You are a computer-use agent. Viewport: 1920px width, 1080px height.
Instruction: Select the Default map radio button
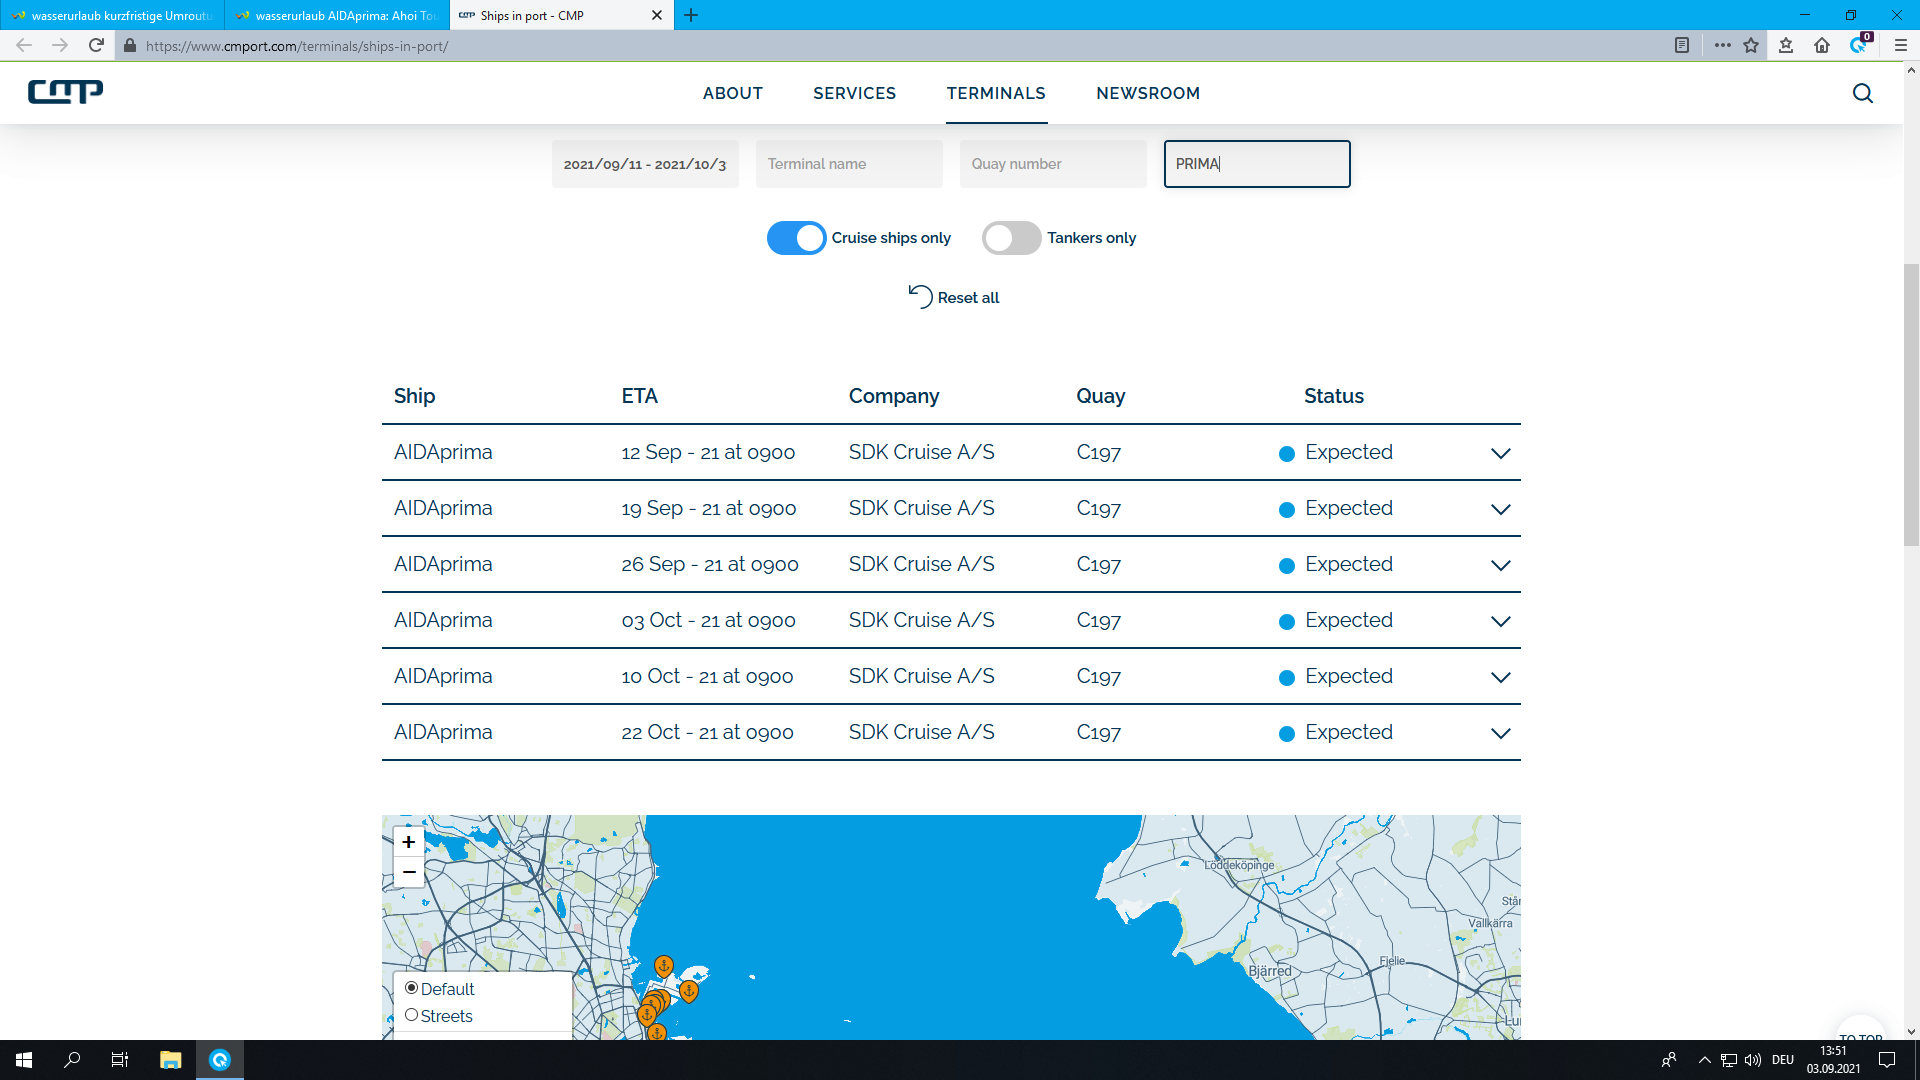coord(411,988)
